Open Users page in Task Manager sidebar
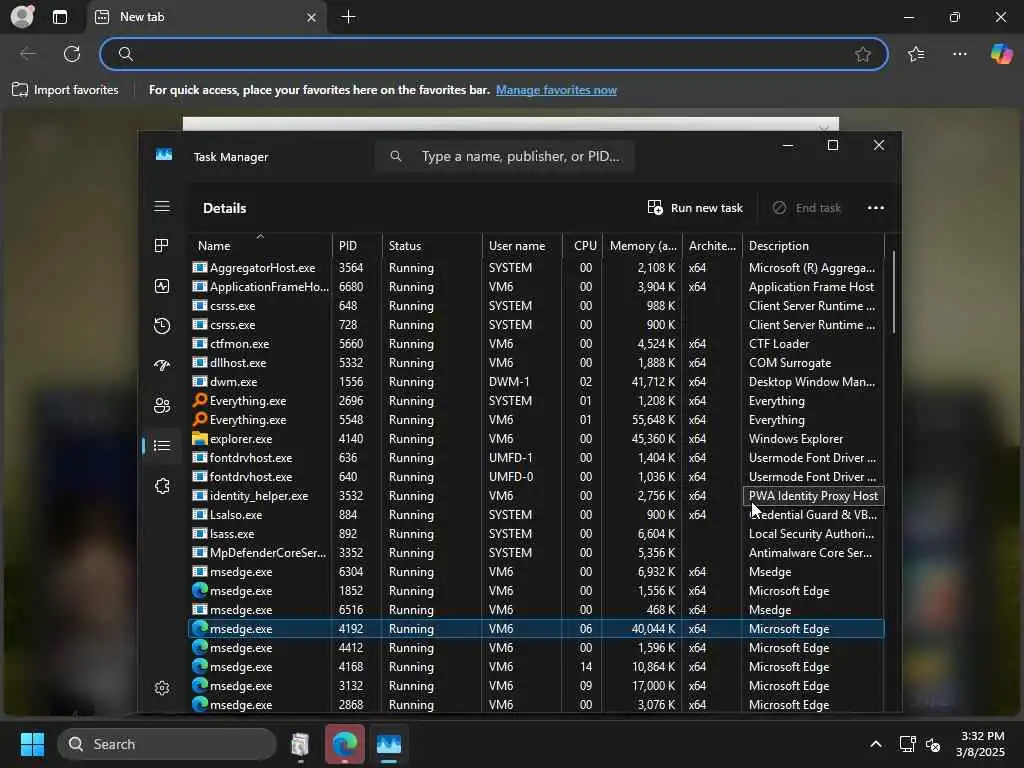 pos(162,406)
